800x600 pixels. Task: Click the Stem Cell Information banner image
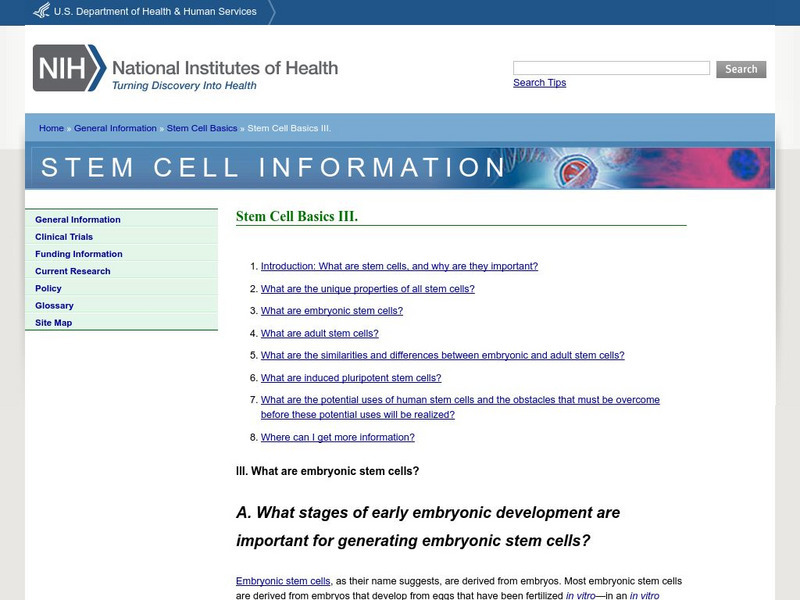point(400,168)
